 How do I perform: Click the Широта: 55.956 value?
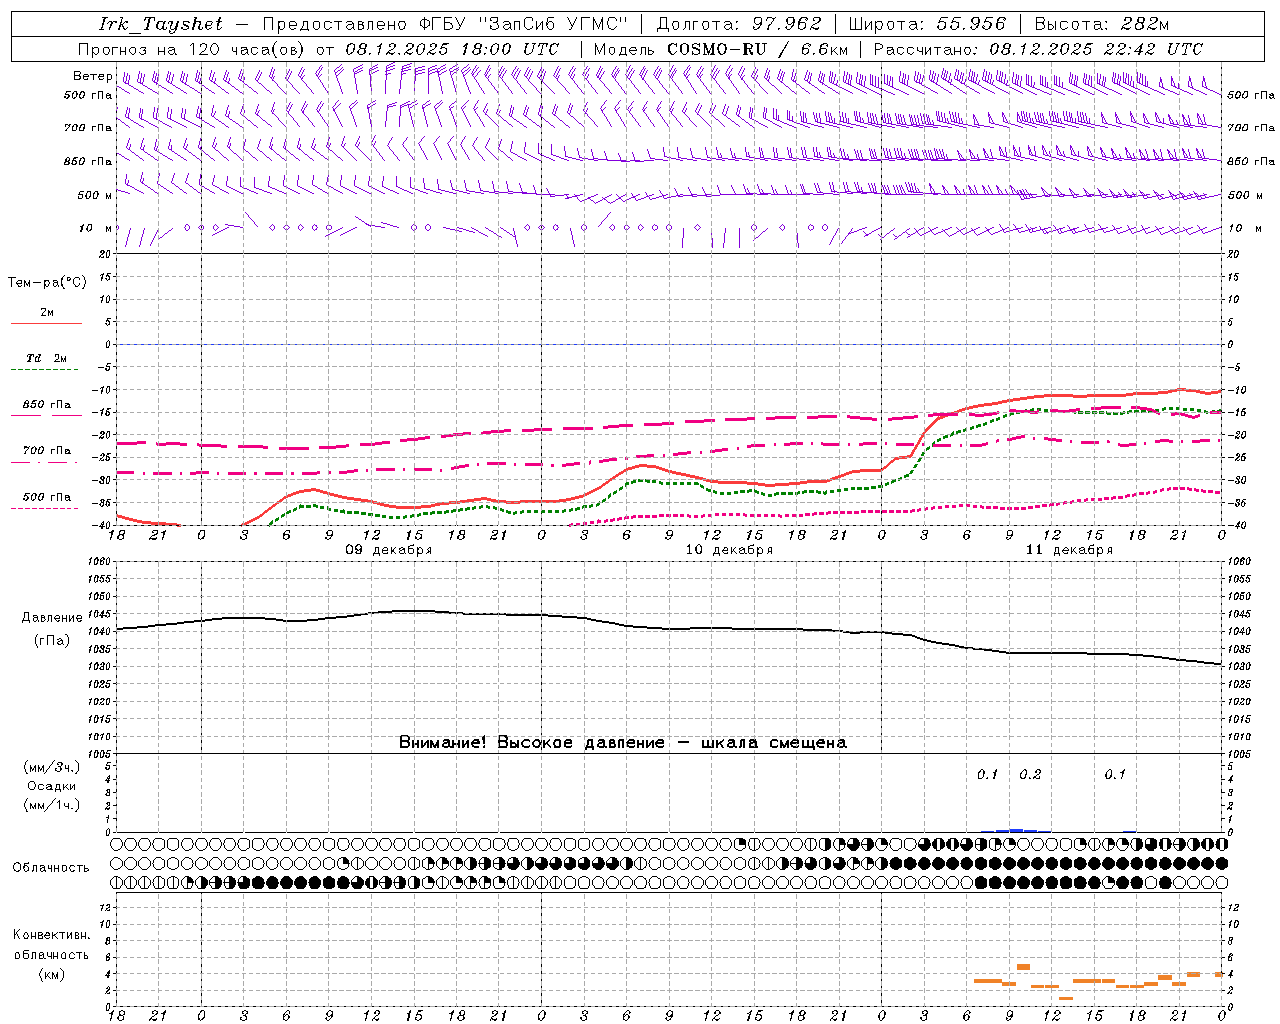[927, 24]
